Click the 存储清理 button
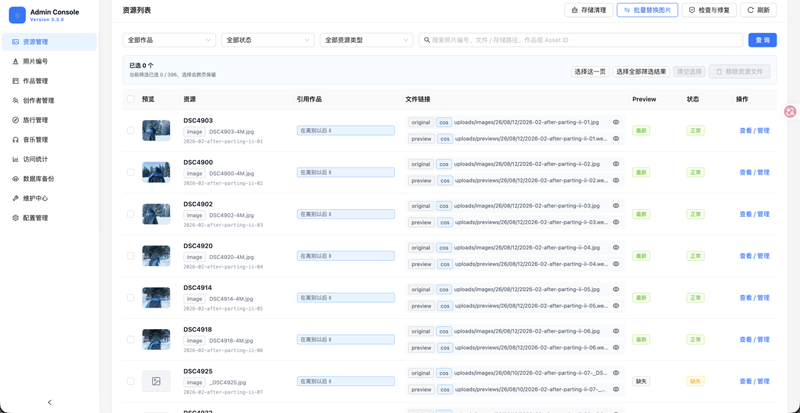 point(588,10)
